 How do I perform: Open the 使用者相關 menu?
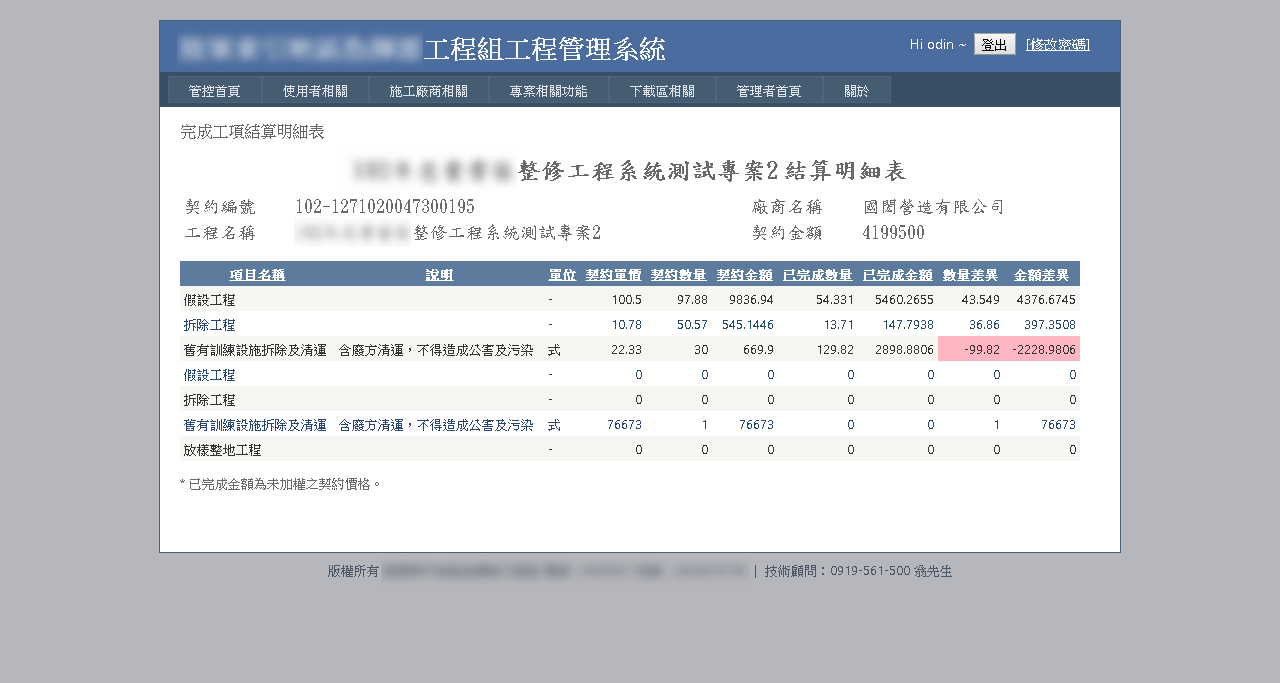(x=315, y=91)
